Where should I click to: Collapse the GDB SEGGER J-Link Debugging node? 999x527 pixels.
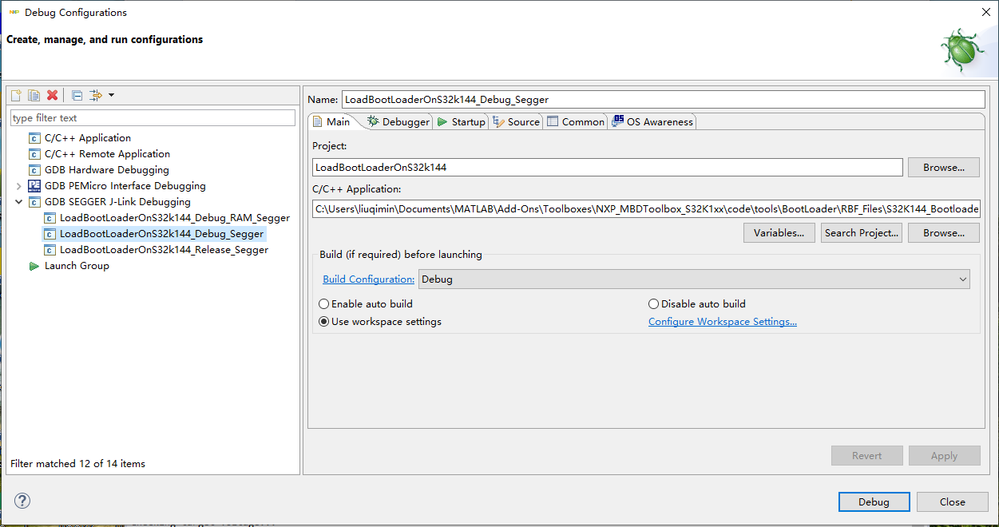(x=19, y=202)
